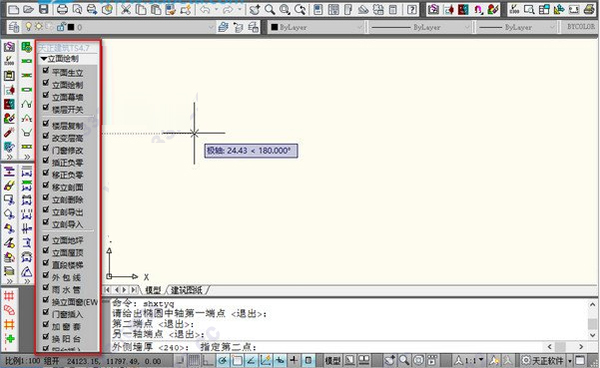600x368 pixels.
Task: Open the 比例1:100 scale setting
Action: pos(22,361)
